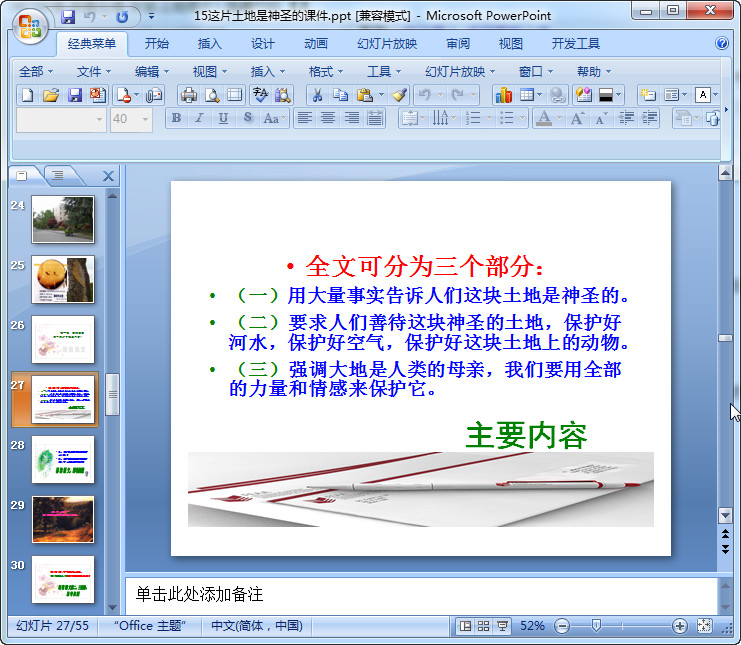
Task: Go to the previous slide button
Action: pyautogui.click(x=725, y=533)
